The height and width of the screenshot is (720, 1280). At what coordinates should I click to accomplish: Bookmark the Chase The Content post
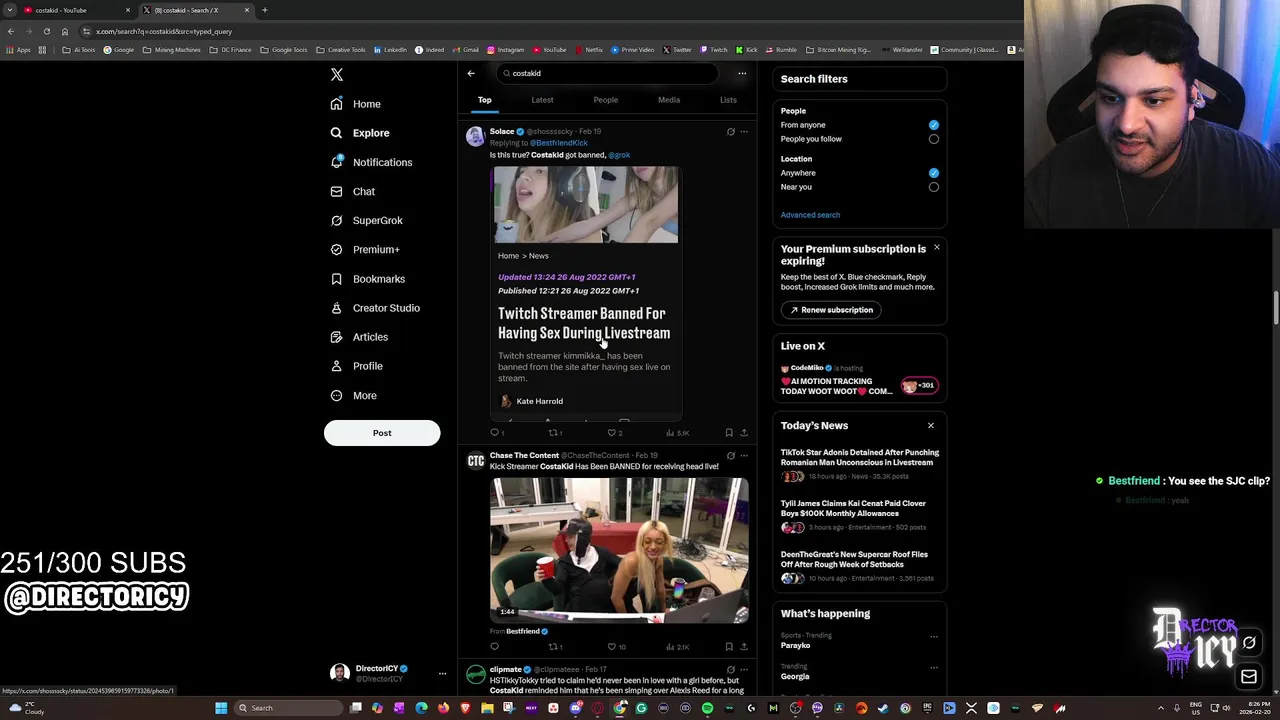[729, 647]
